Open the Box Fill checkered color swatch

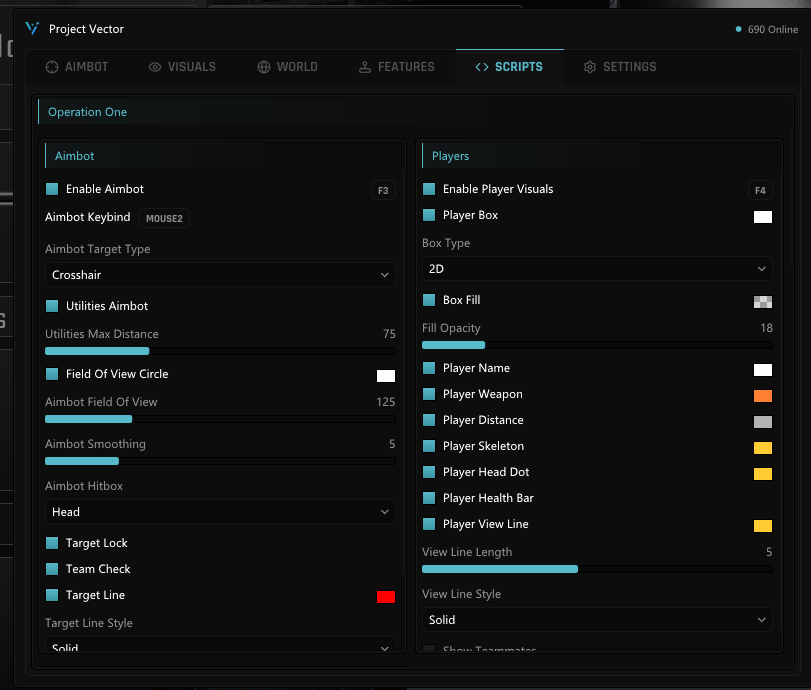pos(763,302)
